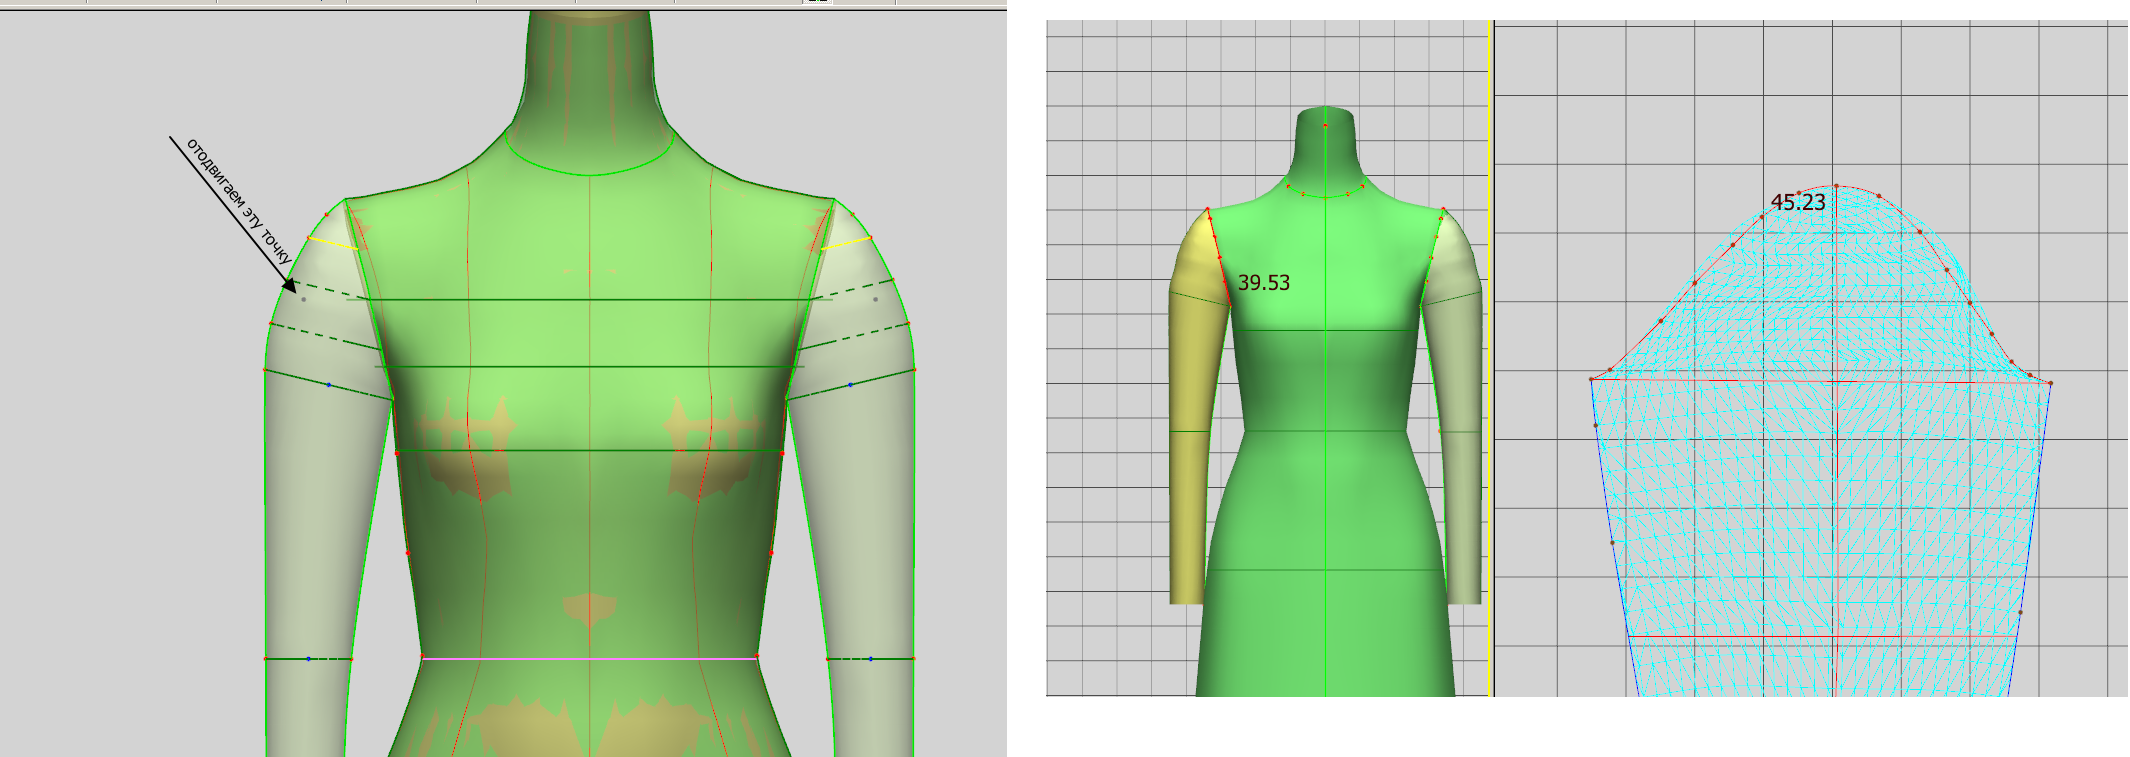Pick the gray control point on the right sleeve of the large mannequin
The width and height of the screenshot is (2130, 757).
(875, 299)
